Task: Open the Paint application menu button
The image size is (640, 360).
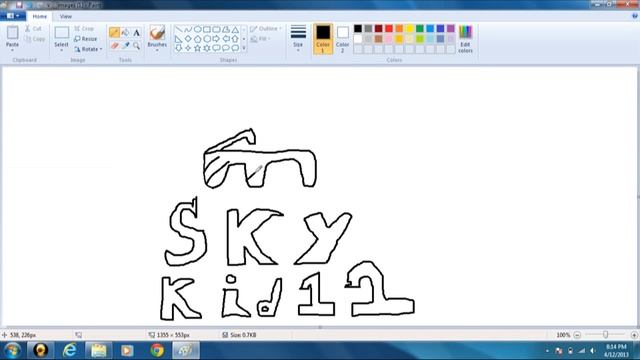Action: coord(13,16)
